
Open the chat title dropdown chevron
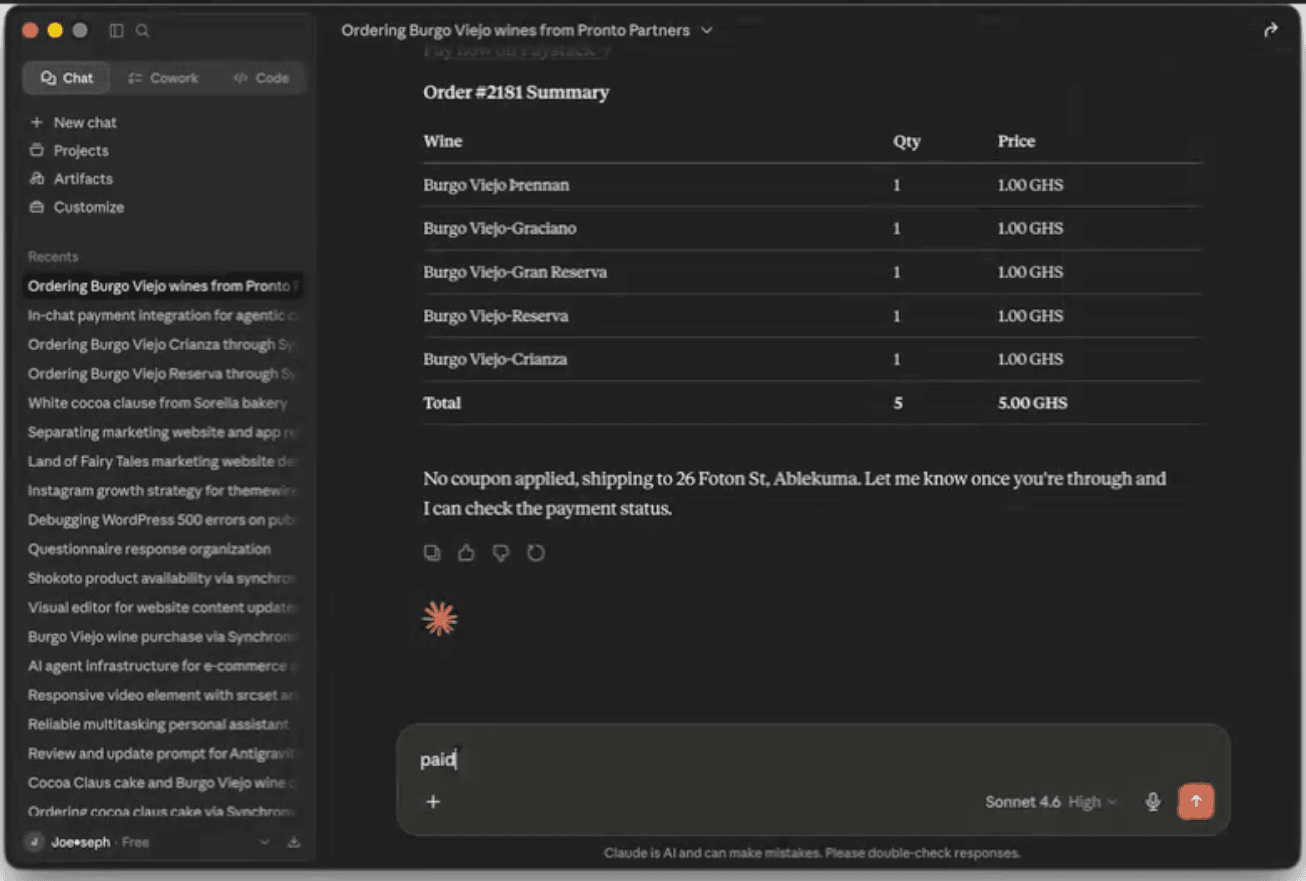point(707,30)
